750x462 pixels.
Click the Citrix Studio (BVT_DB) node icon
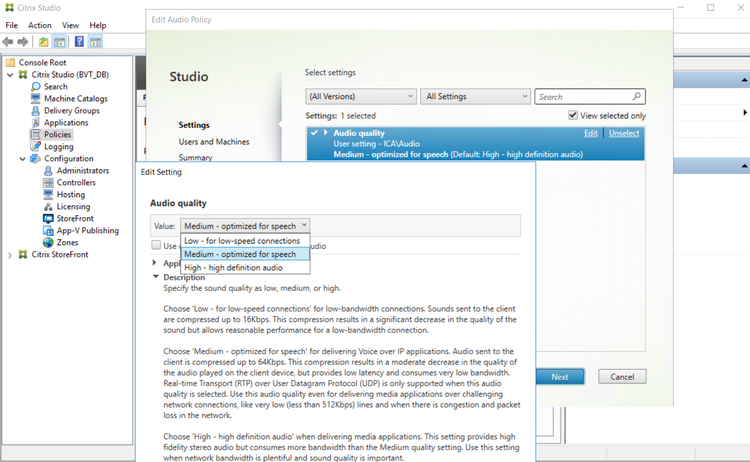coord(22,75)
